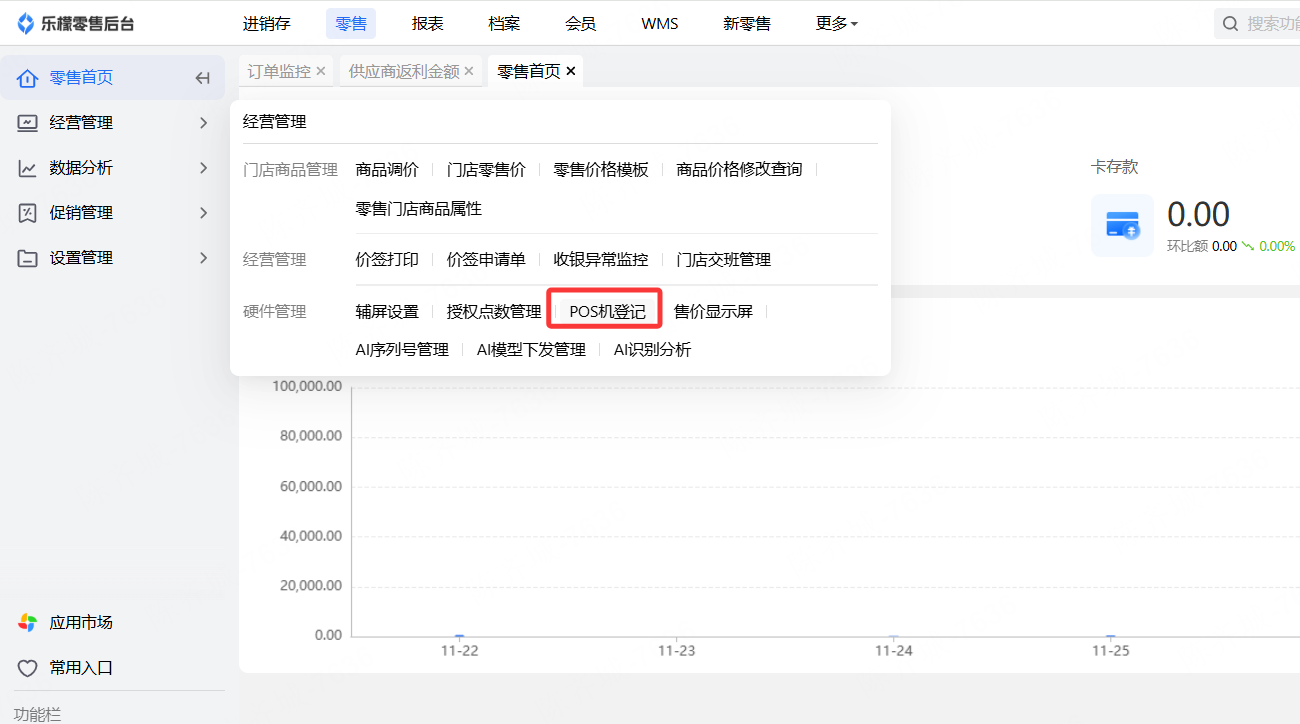The height and width of the screenshot is (724, 1300).
Task: Click the 卡存款 value 0.00
Action: pyautogui.click(x=1198, y=214)
